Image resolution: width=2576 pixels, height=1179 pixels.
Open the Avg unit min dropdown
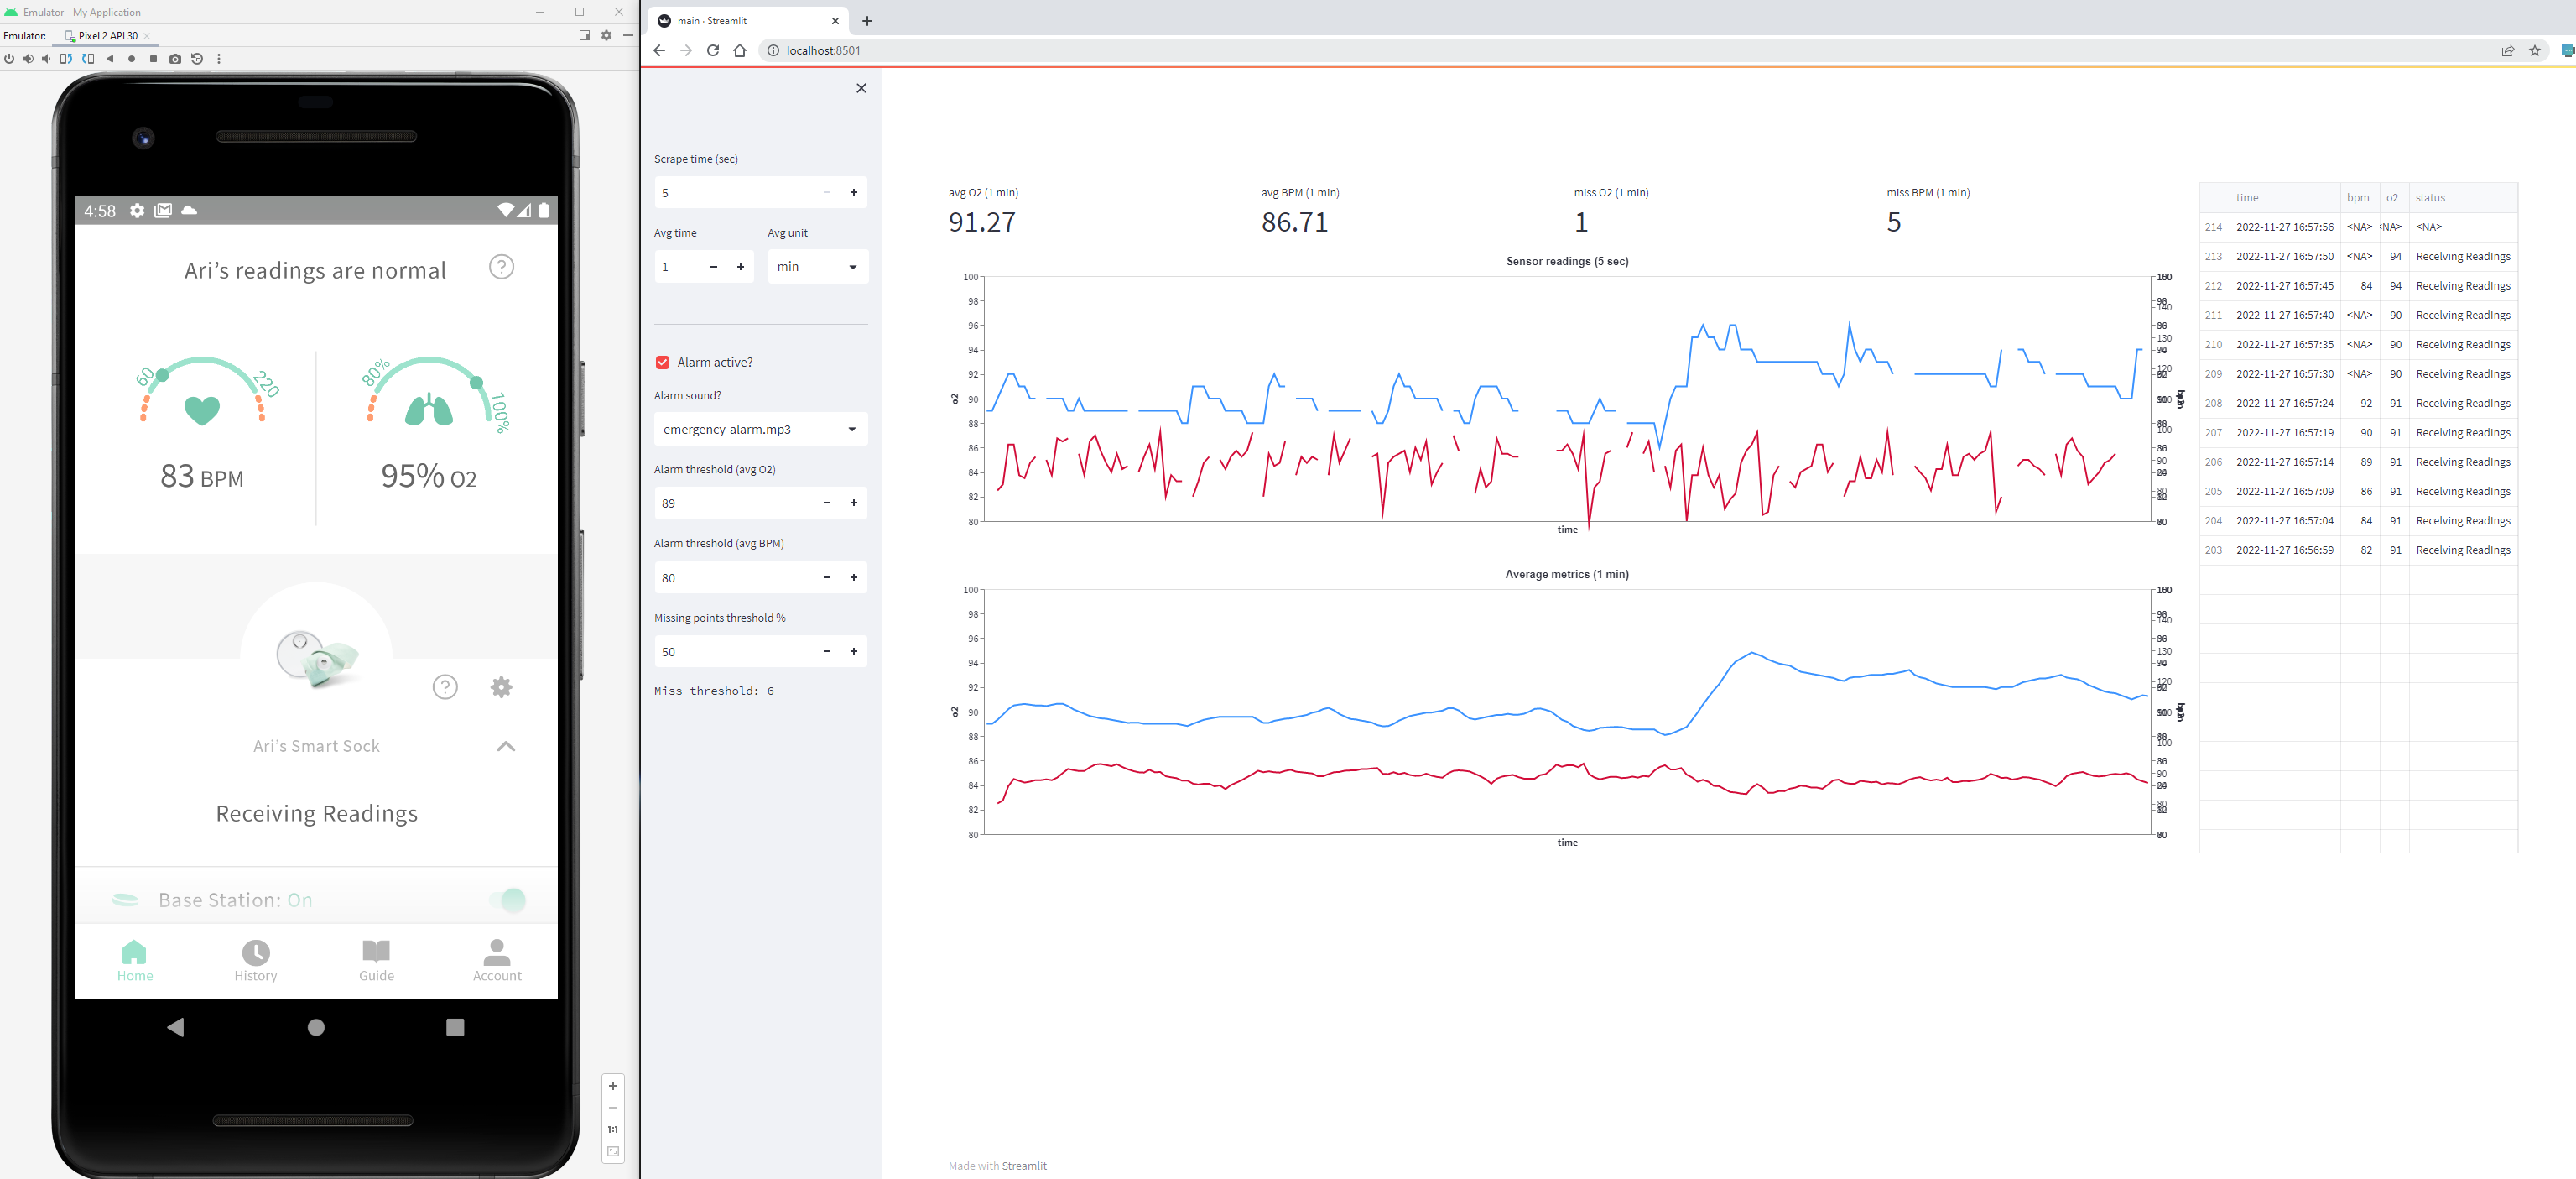[817, 267]
